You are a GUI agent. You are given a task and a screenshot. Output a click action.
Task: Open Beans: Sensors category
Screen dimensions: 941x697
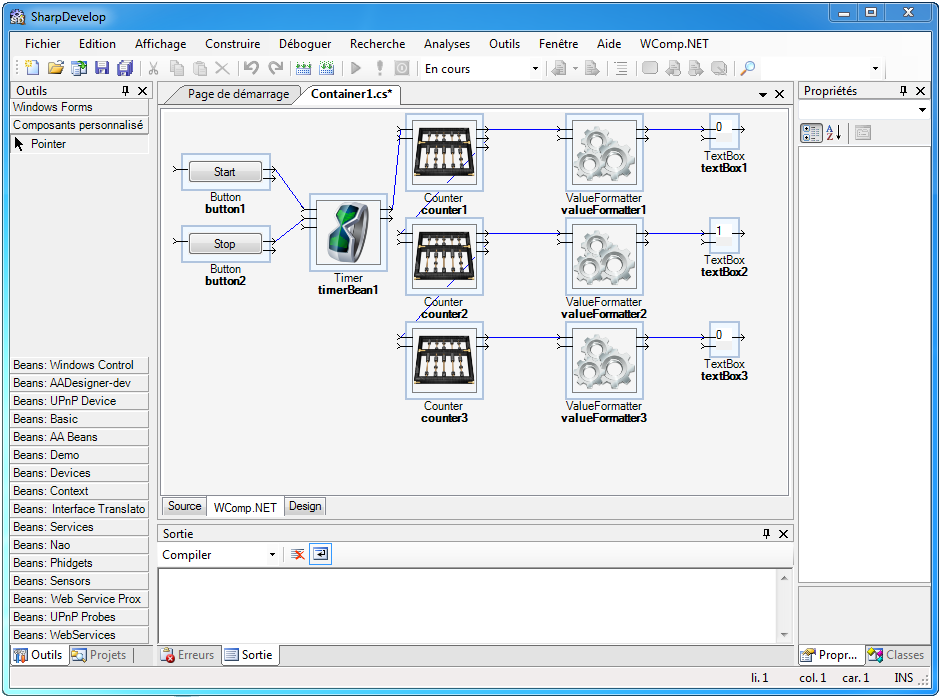click(79, 581)
